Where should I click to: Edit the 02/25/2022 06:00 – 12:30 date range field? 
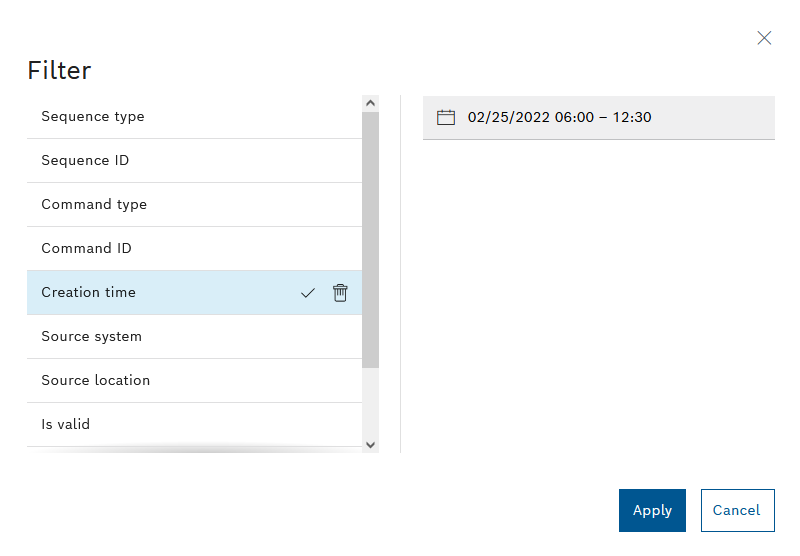(x=598, y=117)
